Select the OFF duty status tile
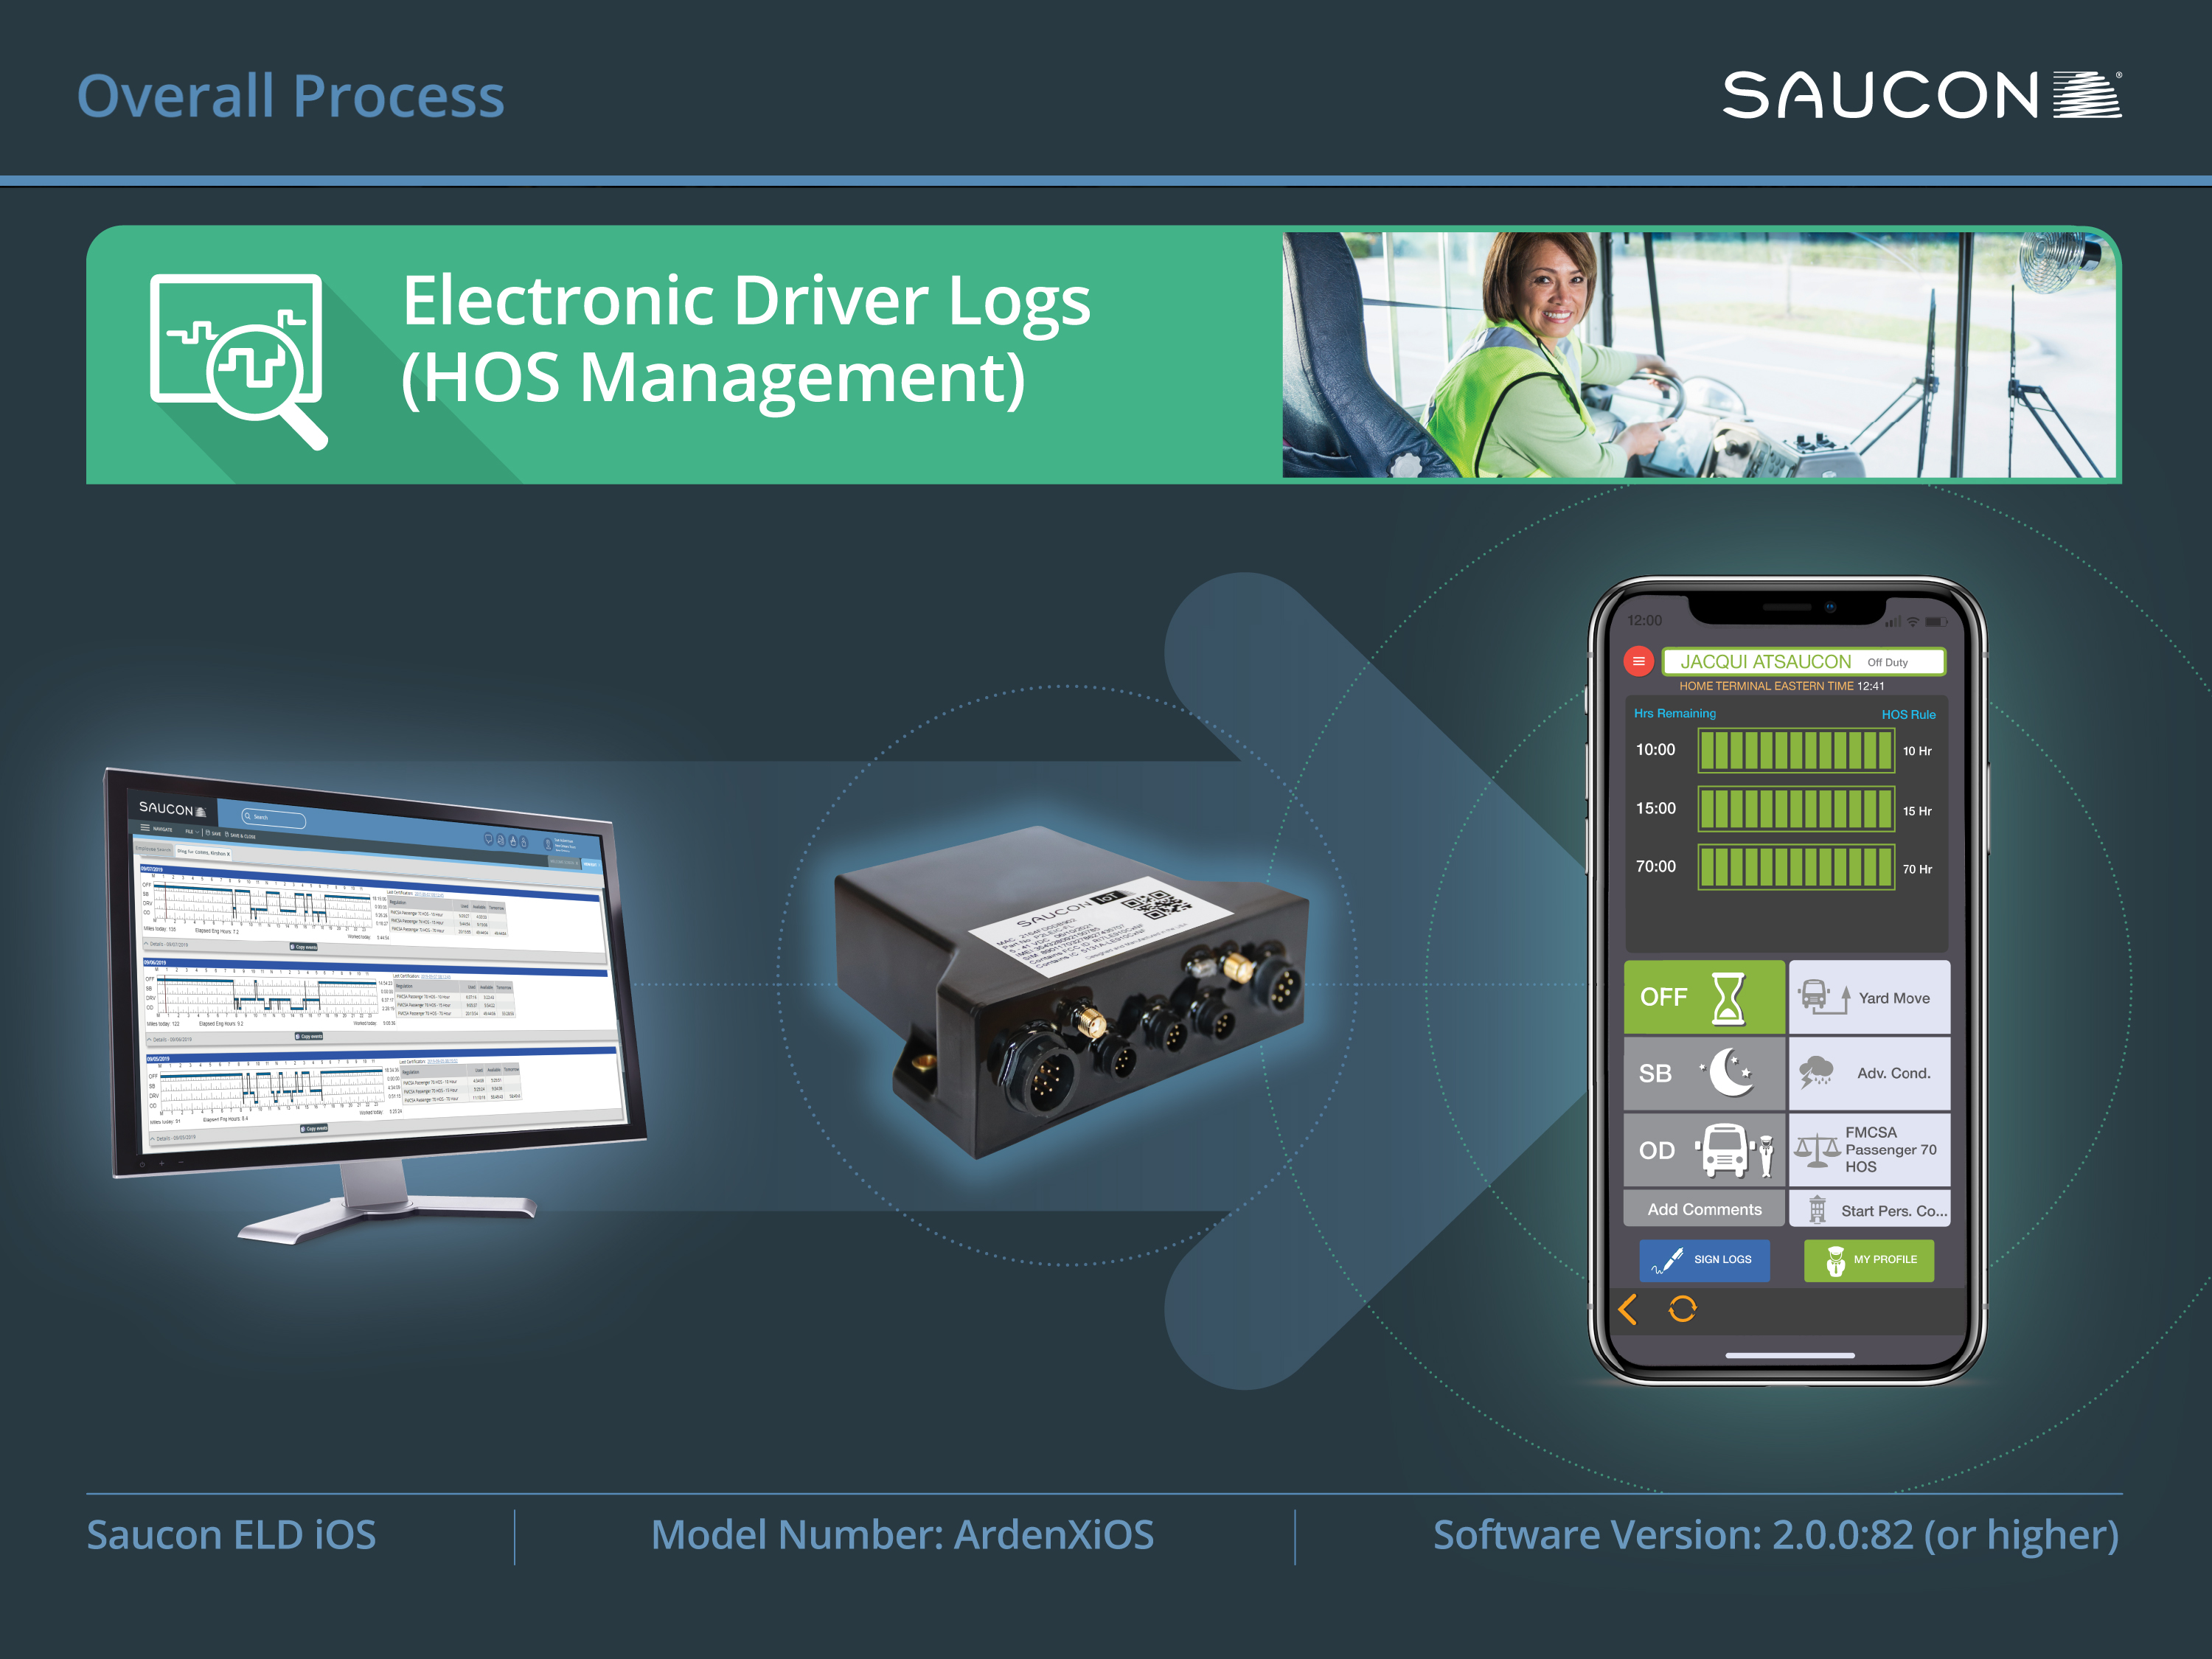 [x=1704, y=997]
